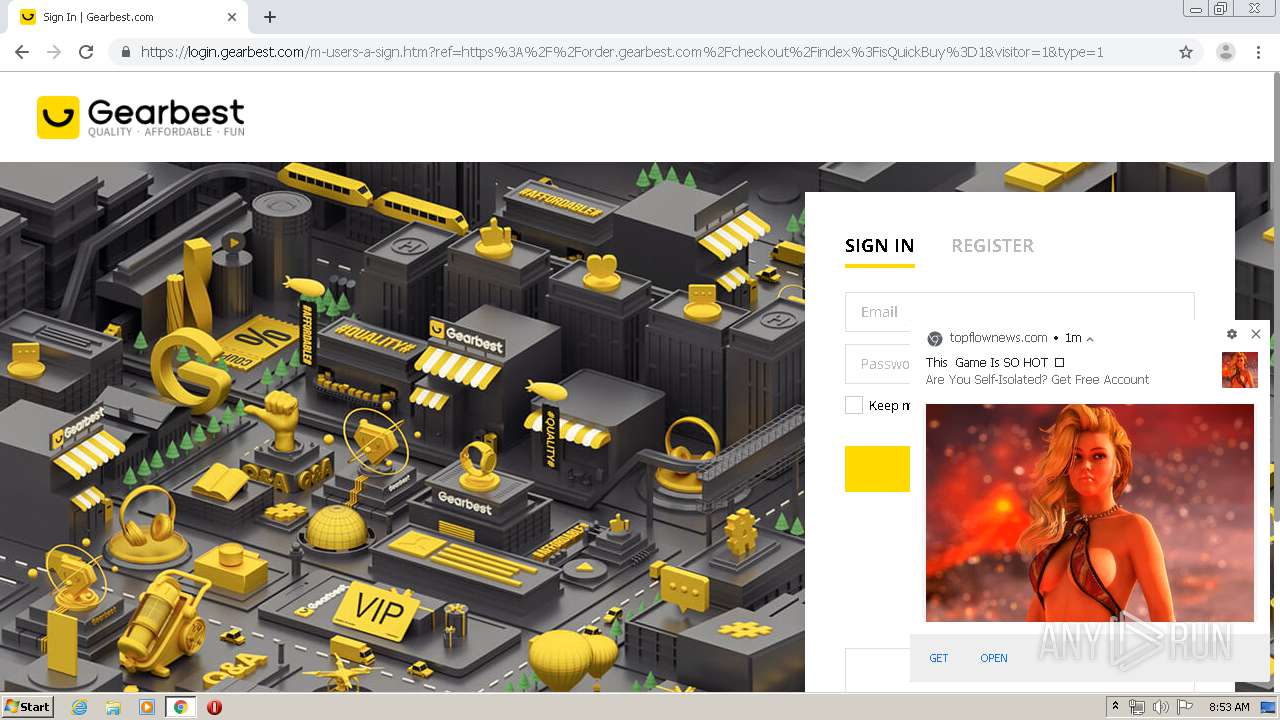Click the large notification banner image
Viewport: 1280px width, 720px height.
coord(1090,513)
